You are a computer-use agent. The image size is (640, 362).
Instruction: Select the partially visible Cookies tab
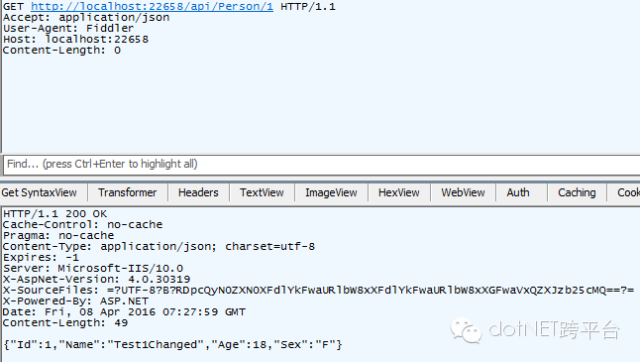click(x=627, y=193)
